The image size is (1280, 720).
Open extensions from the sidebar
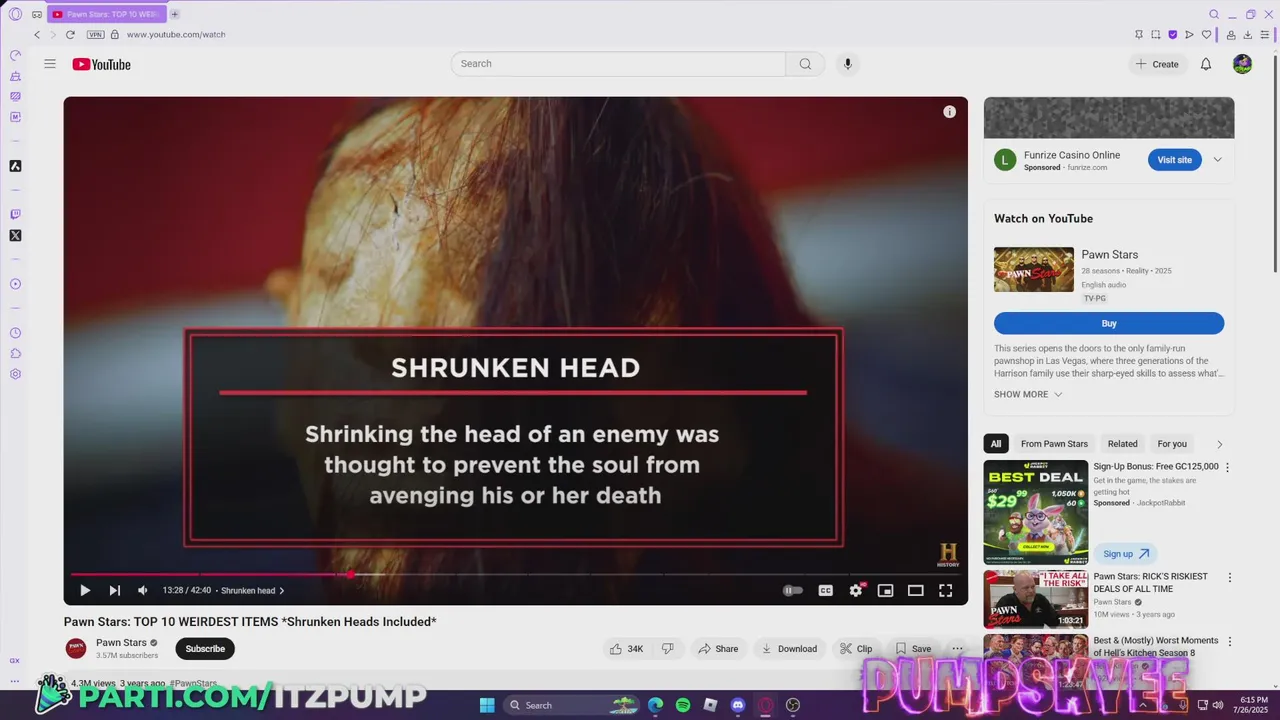15,354
